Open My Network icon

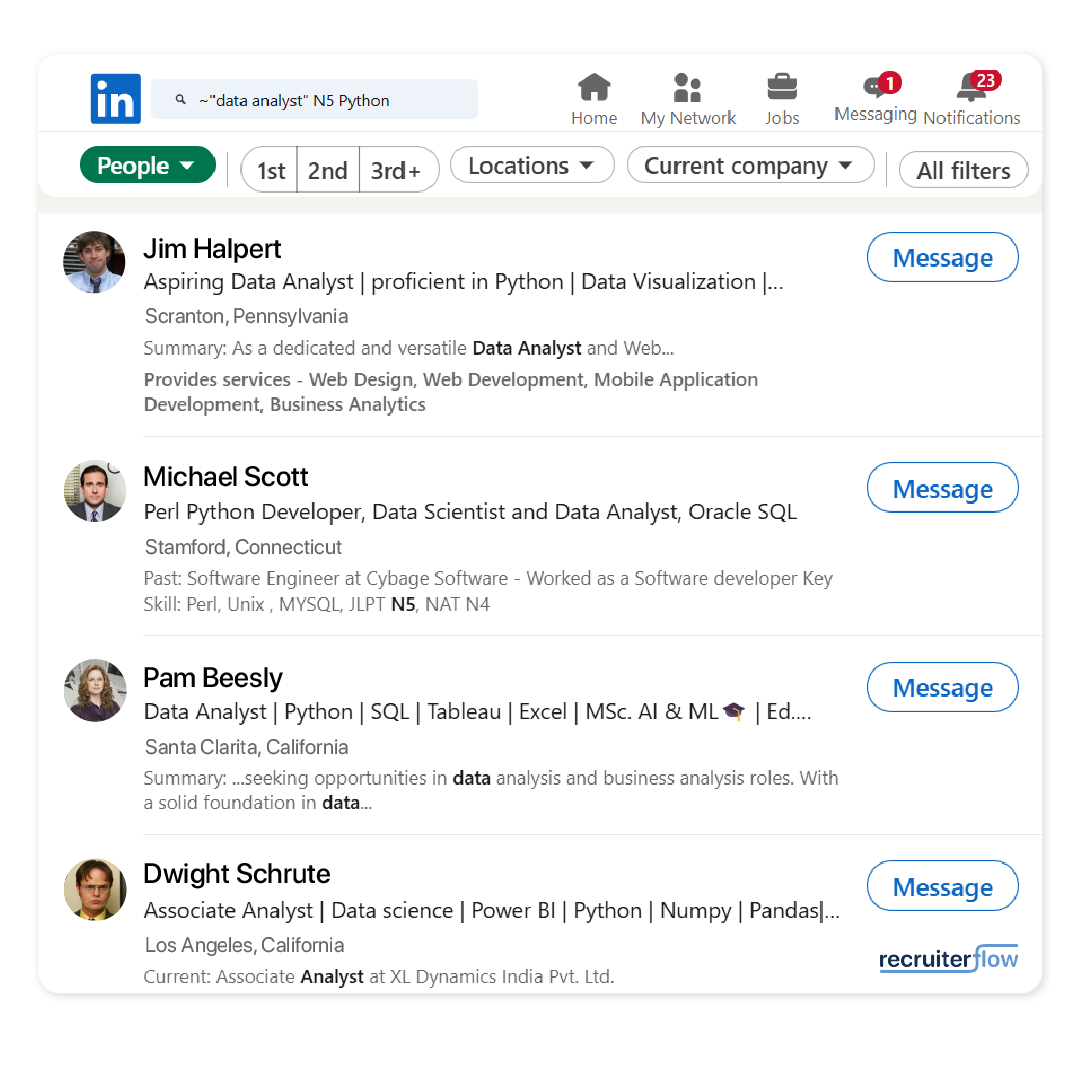point(687,89)
